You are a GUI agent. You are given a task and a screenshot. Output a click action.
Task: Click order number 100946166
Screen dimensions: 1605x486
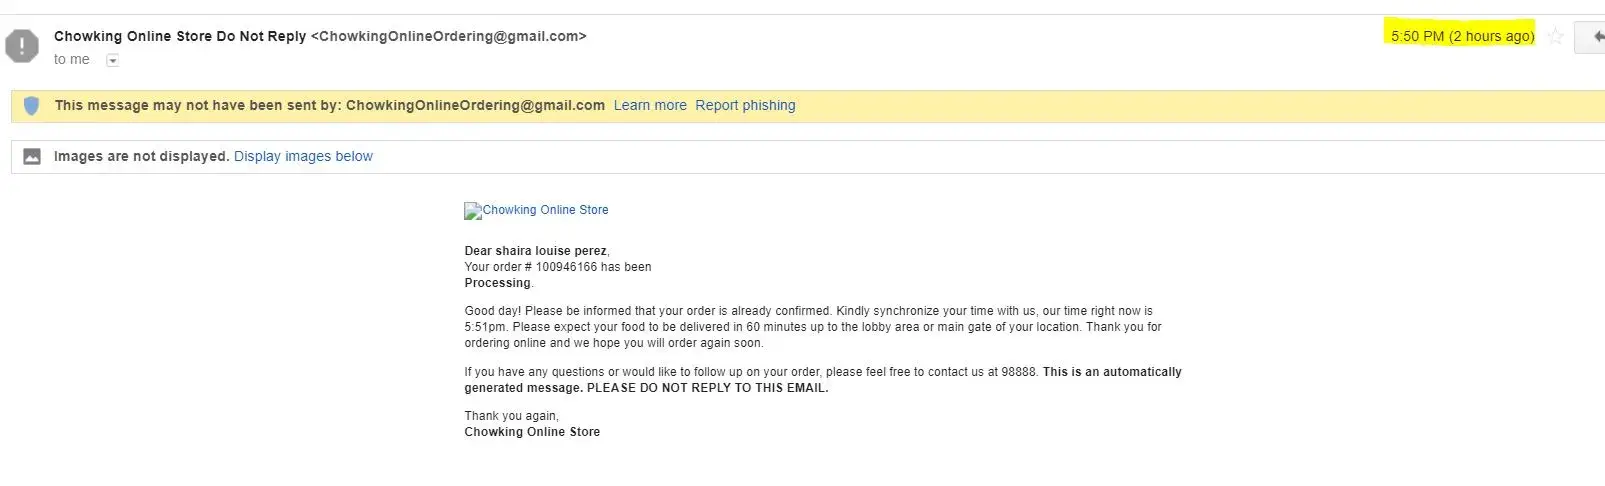tap(566, 267)
